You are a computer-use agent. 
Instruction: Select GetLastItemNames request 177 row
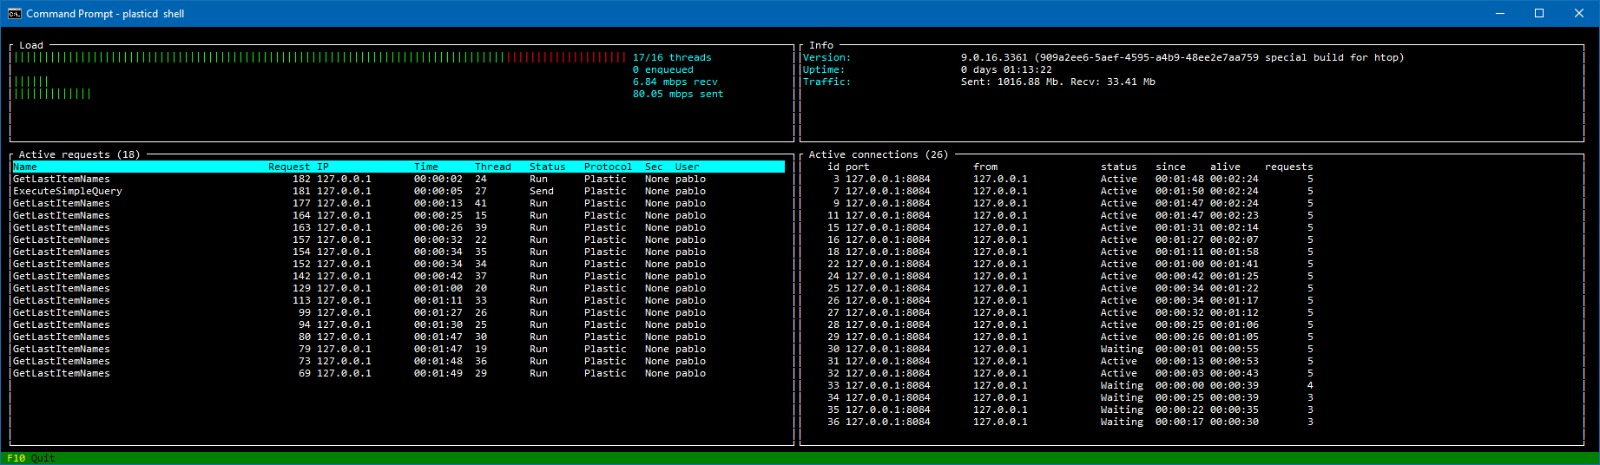click(398, 203)
